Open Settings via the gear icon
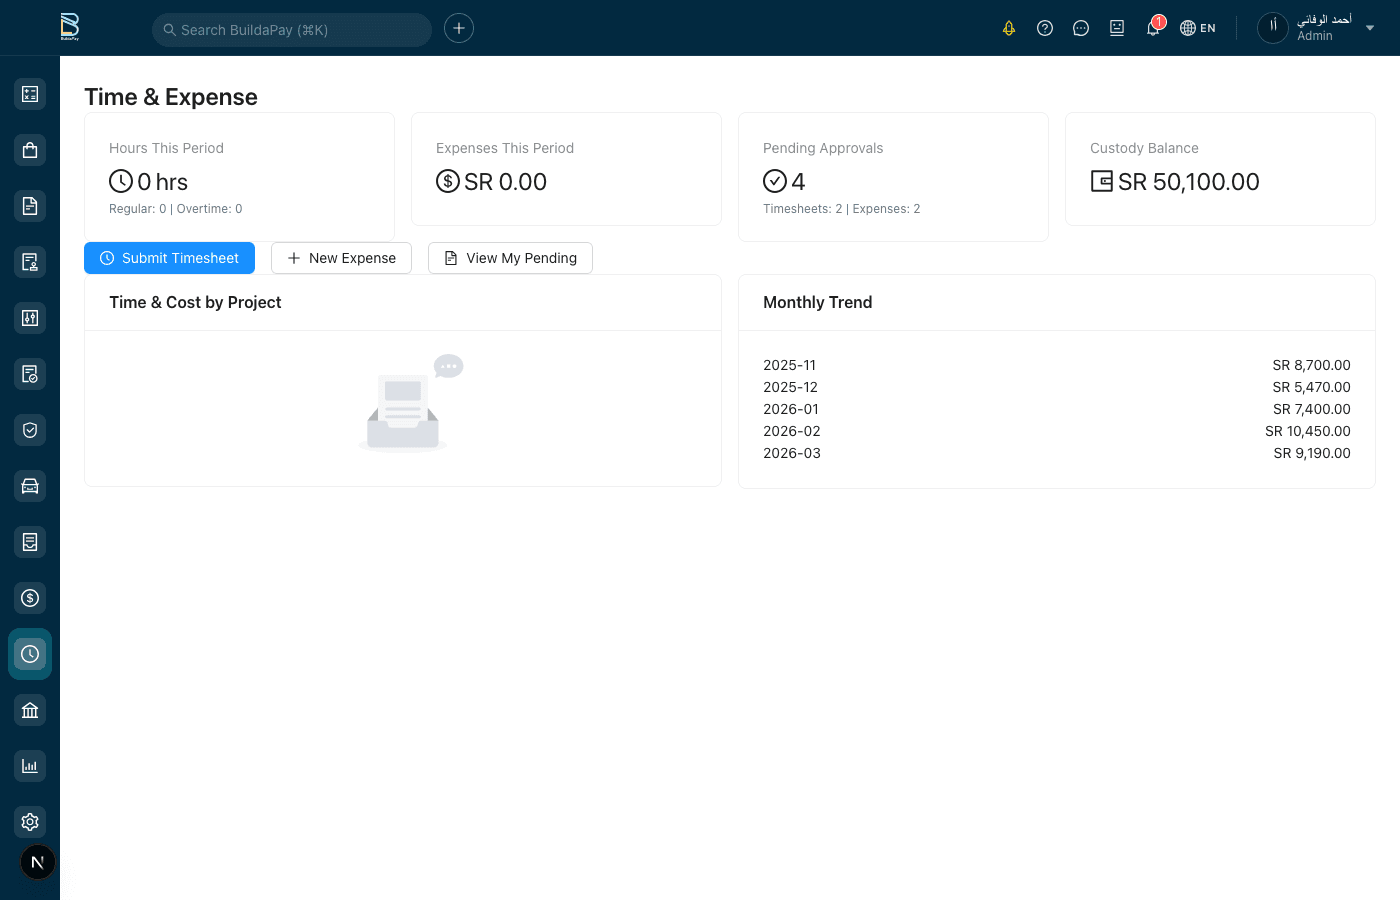 point(29,821)
